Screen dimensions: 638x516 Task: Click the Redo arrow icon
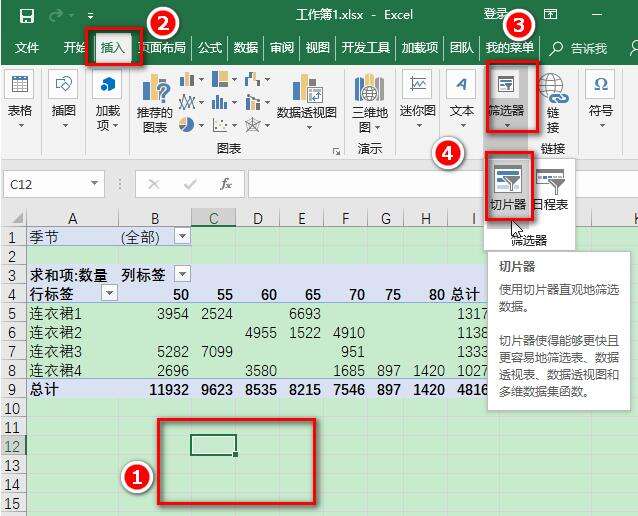[56, 16]
